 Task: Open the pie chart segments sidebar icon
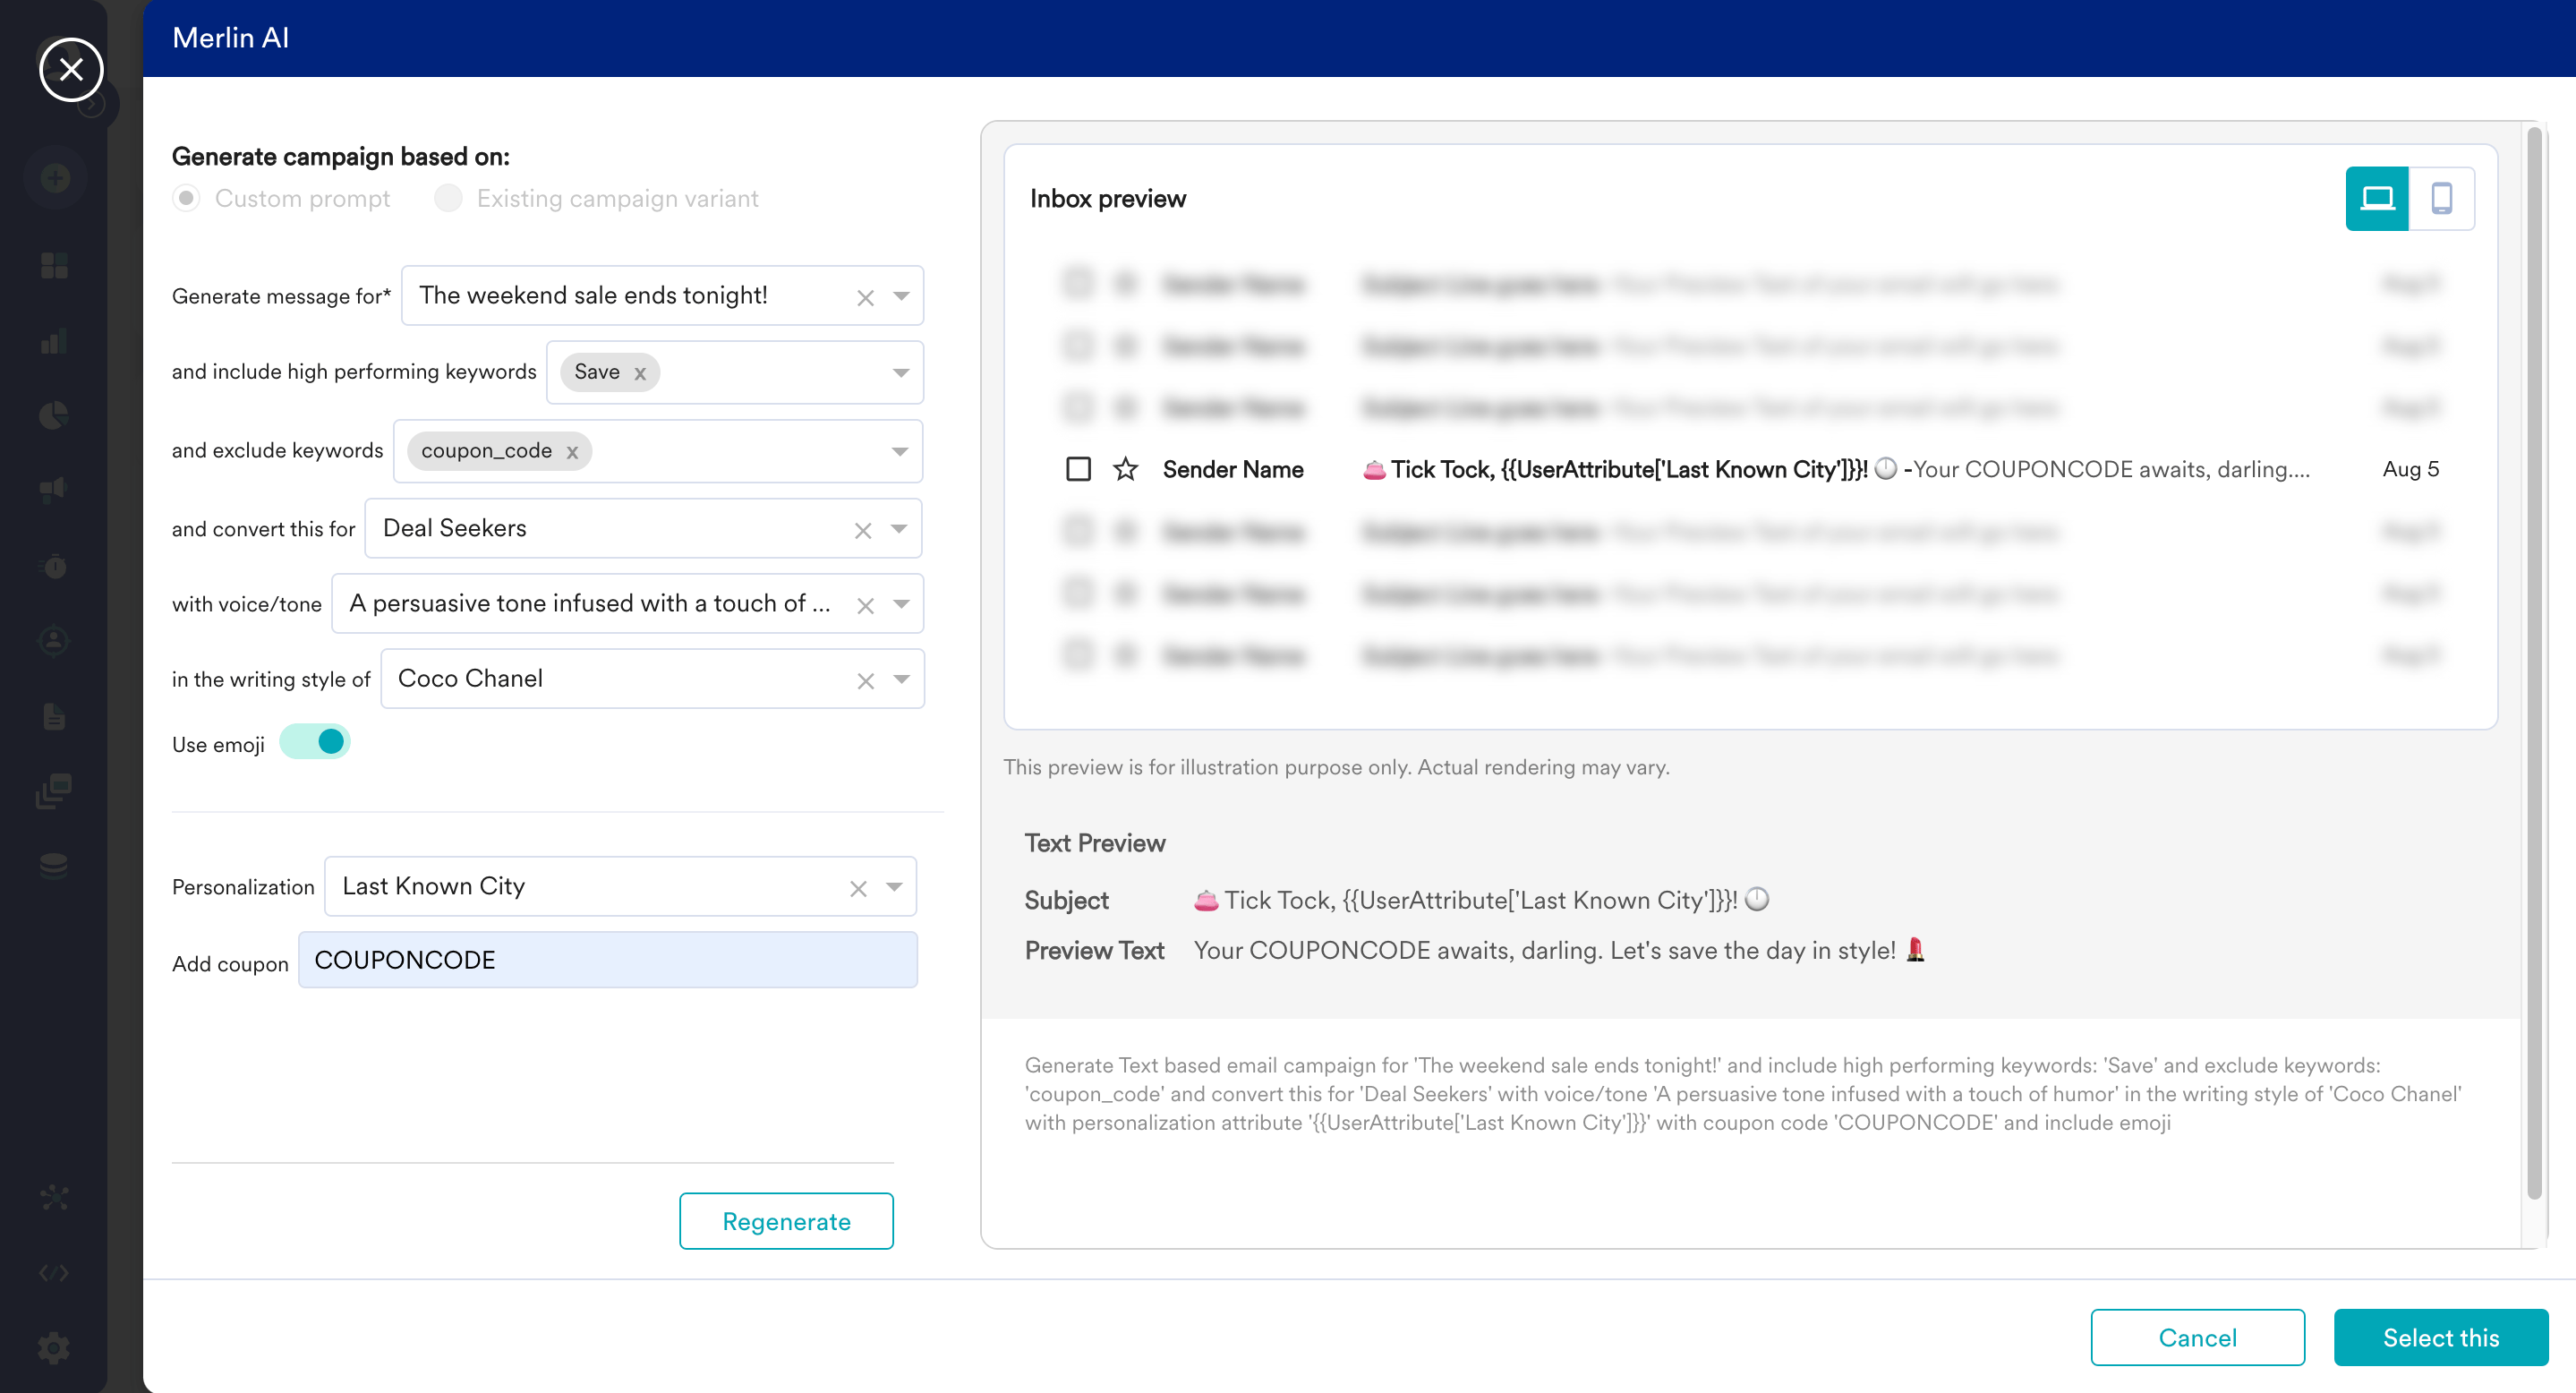(55, 415)
